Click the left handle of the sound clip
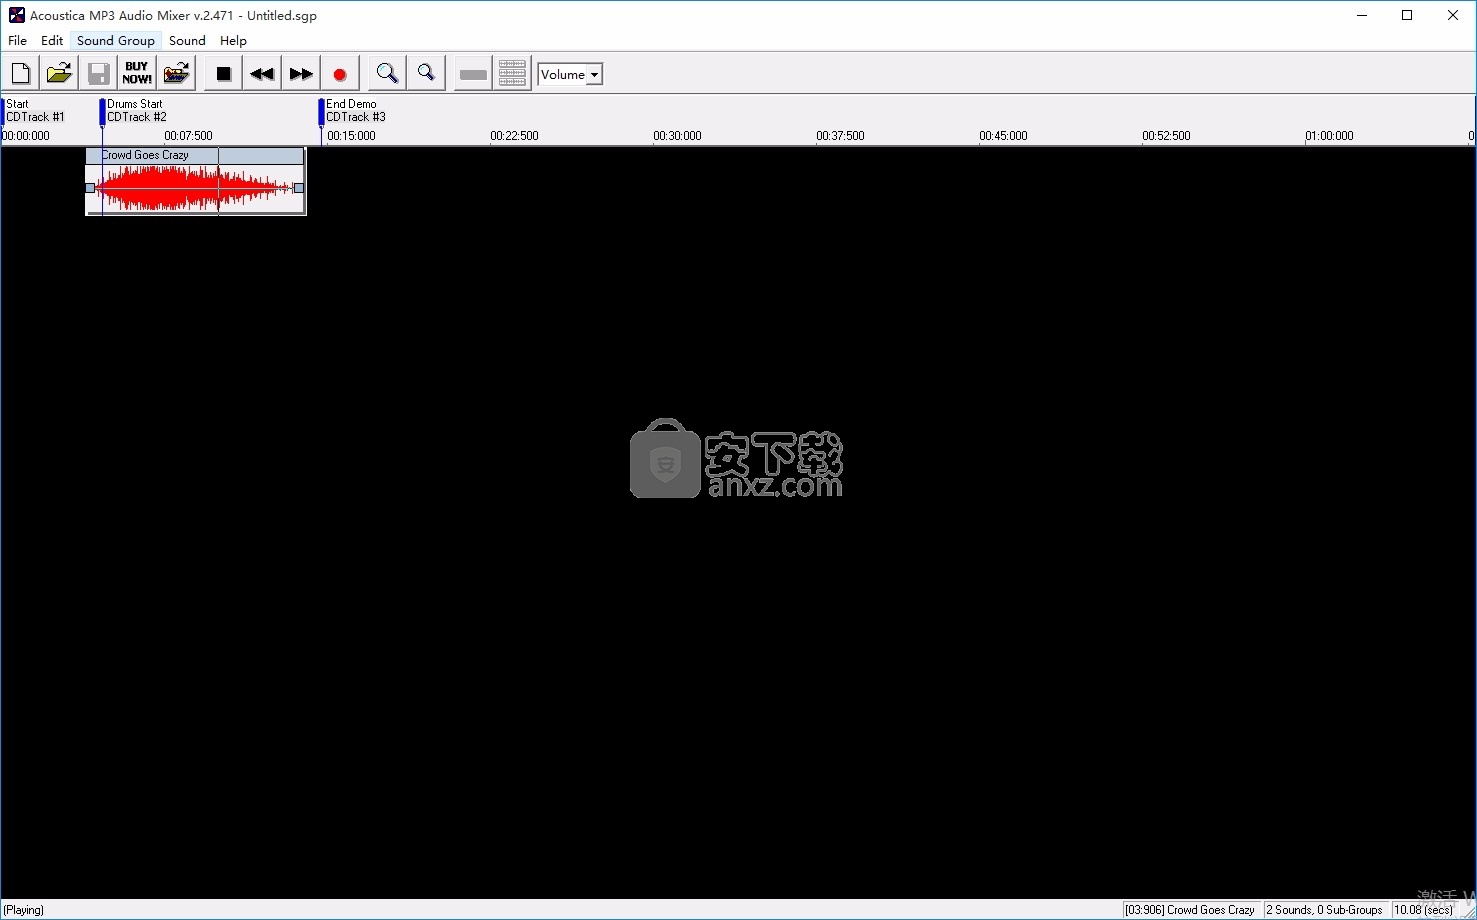This screenshot has width=1477, height=920. [x=90, y=188]
